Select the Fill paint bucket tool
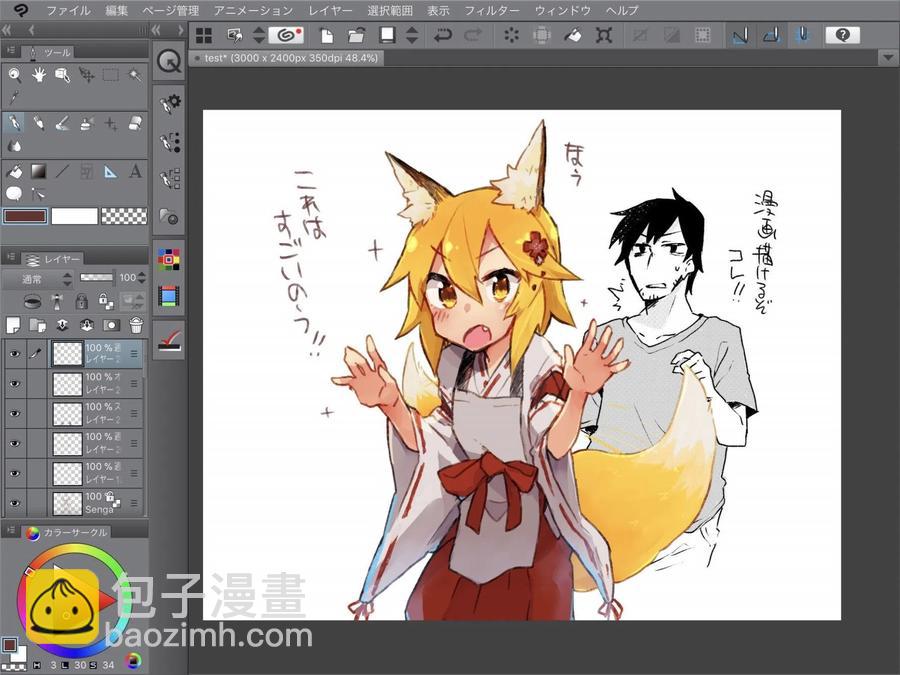This screenshot has height=675, width=900. point(14,171)
